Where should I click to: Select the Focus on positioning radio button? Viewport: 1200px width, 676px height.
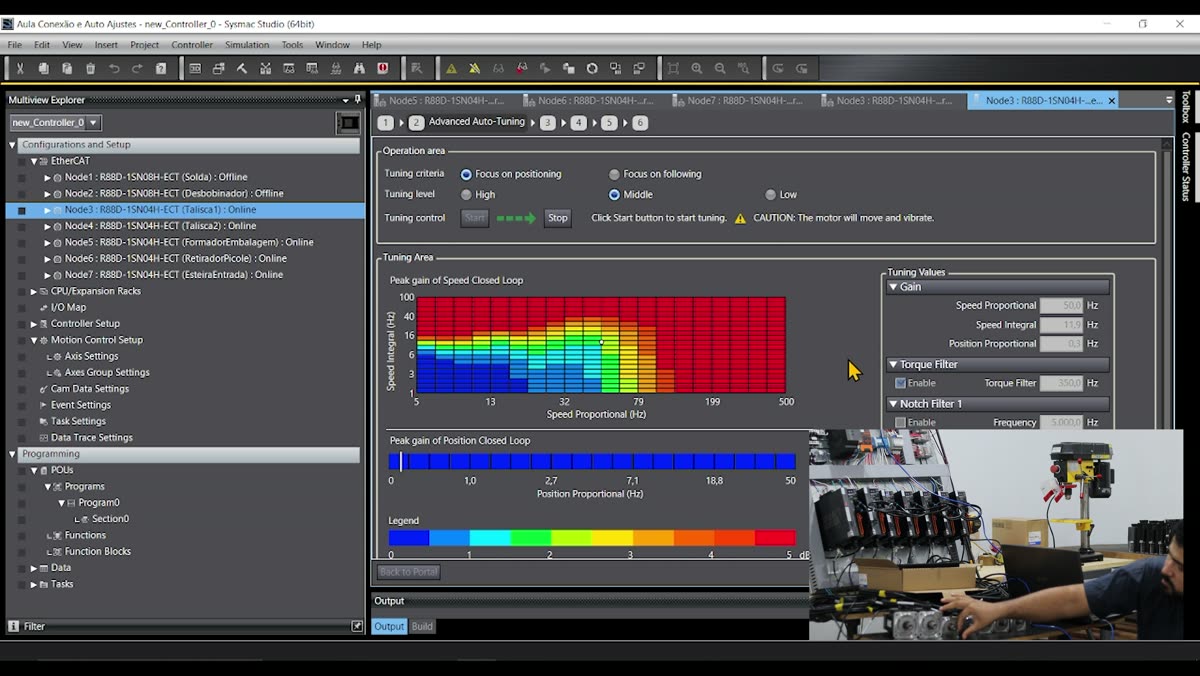pos(466,174)
